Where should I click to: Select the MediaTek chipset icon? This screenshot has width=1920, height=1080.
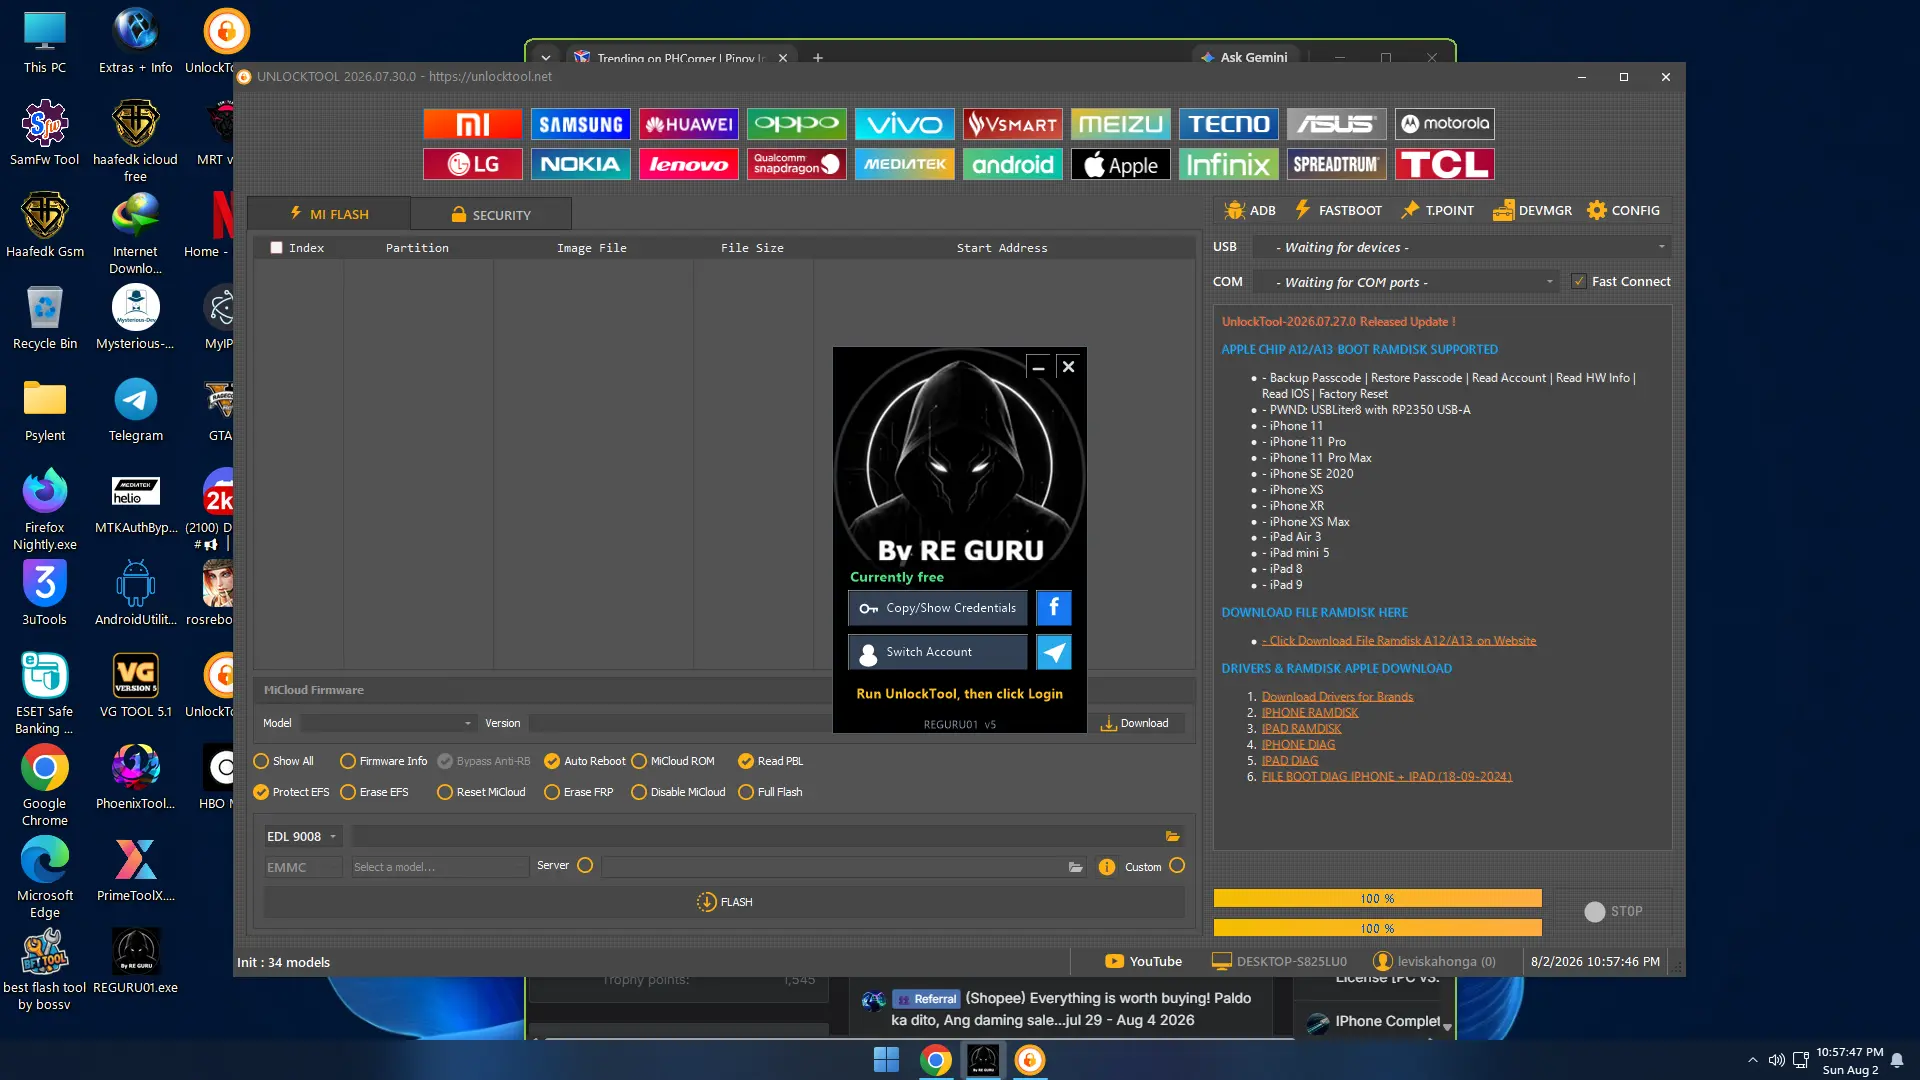click(x=904, y=164)
